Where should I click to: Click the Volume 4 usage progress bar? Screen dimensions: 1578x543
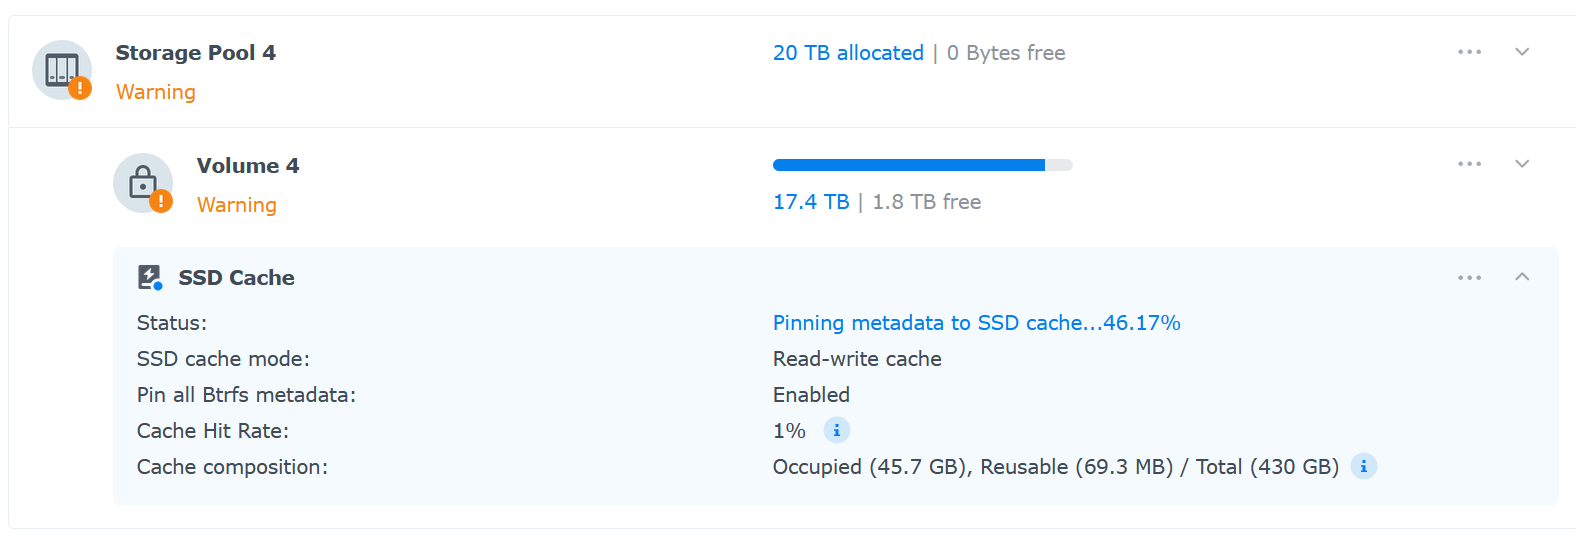coord(922,165)
